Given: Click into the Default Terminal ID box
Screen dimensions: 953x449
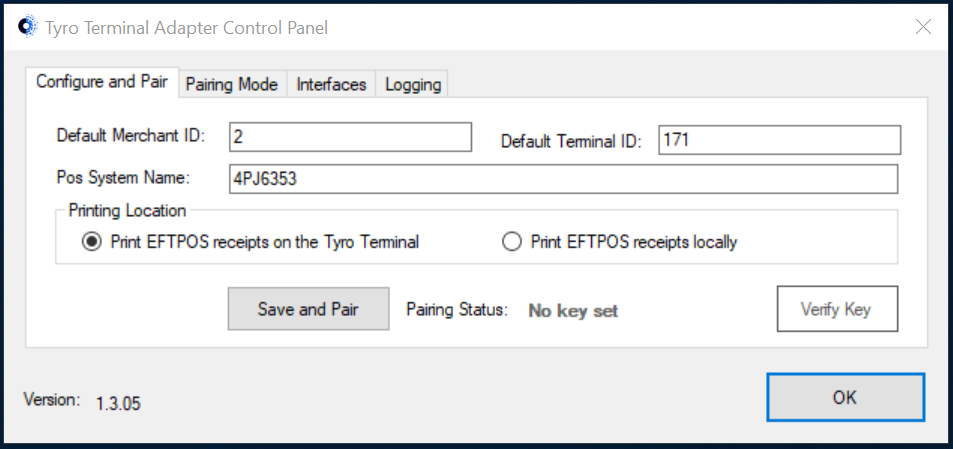Looking at the screenshot, I should (x=779, y=140).
